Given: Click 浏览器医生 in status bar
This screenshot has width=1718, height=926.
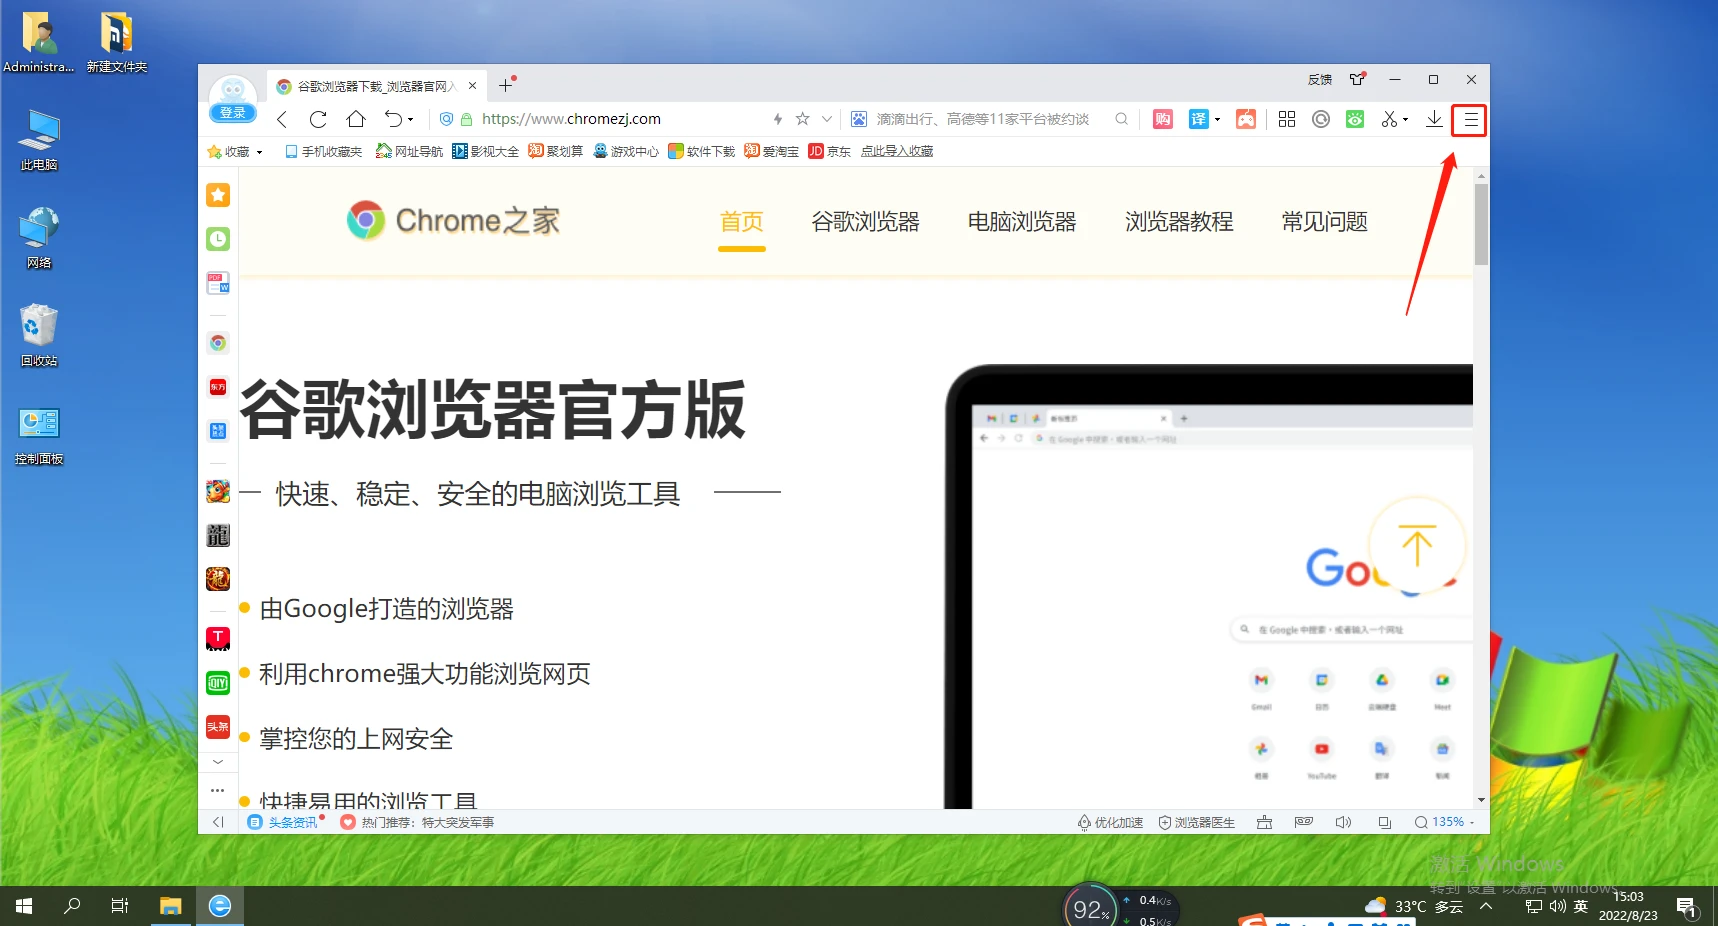Looking at the screenshot, I should 1197,822.
